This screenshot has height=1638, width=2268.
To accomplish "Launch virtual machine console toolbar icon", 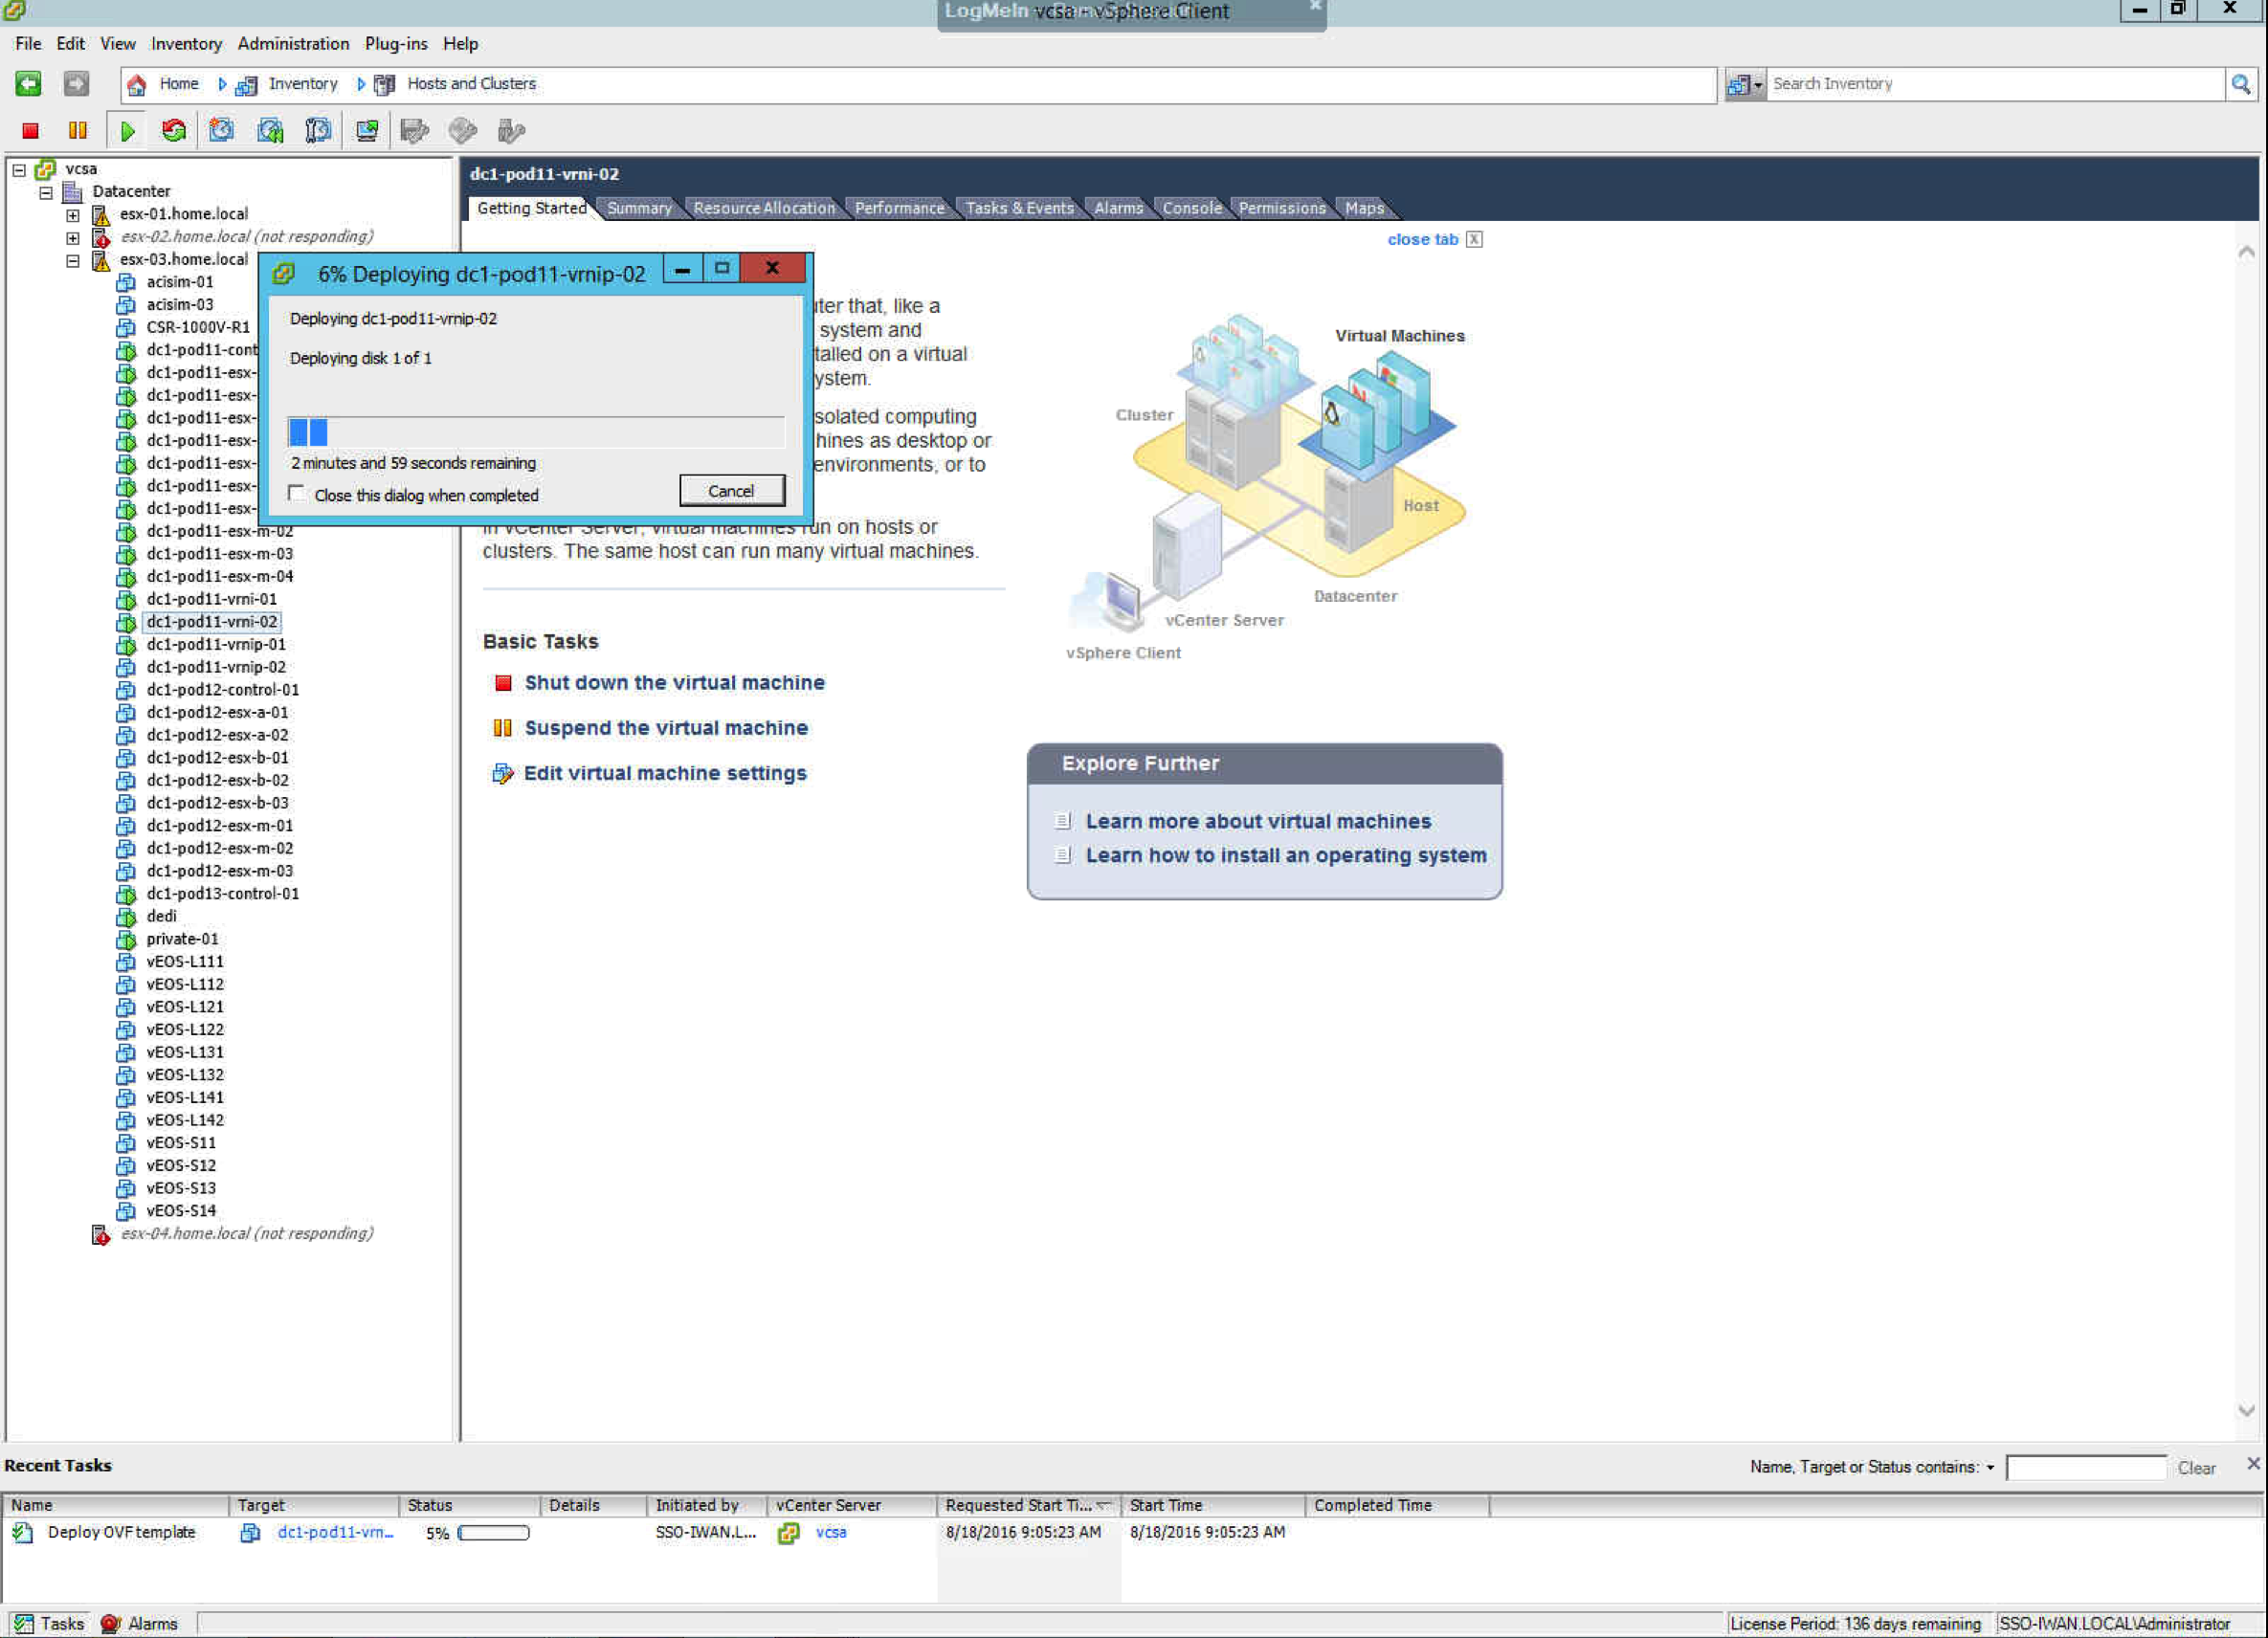I will tap(367, 131).
